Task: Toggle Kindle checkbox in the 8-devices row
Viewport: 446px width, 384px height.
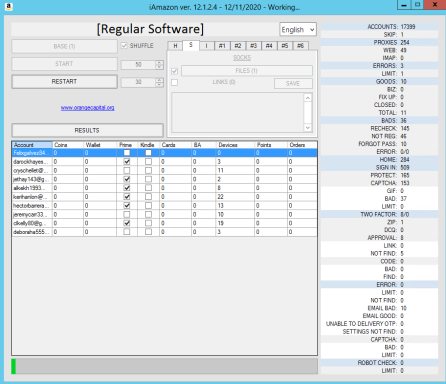Action: [x=148, y=188]
